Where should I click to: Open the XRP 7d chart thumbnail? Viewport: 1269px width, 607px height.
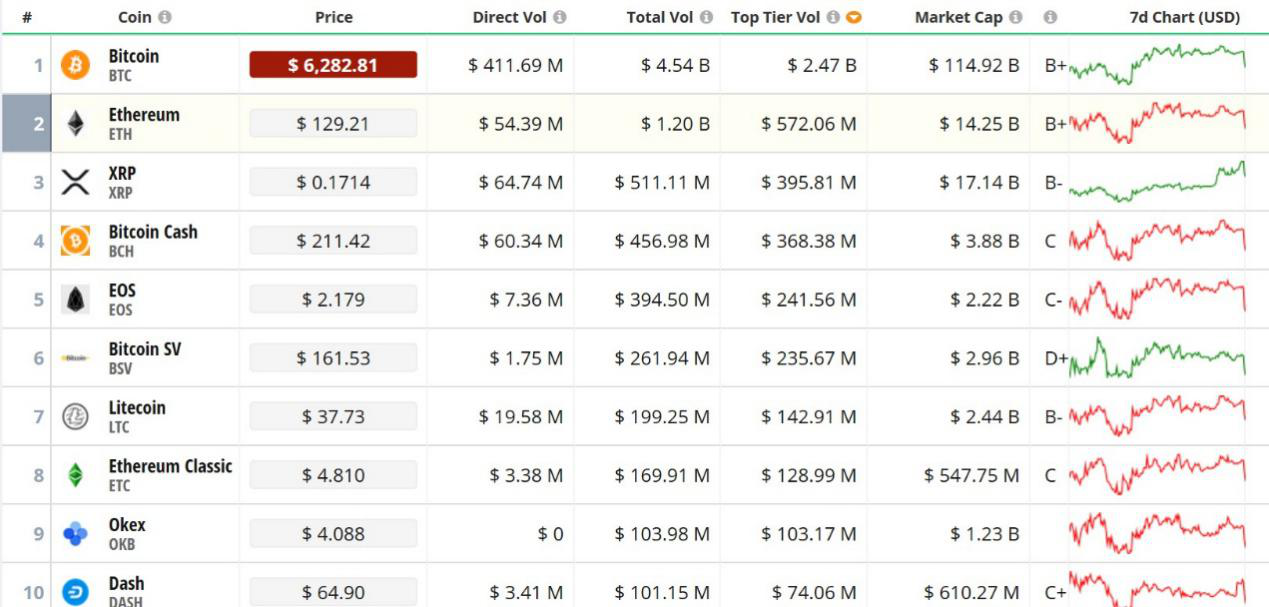pyautogui.click(x=1157, y=182)
